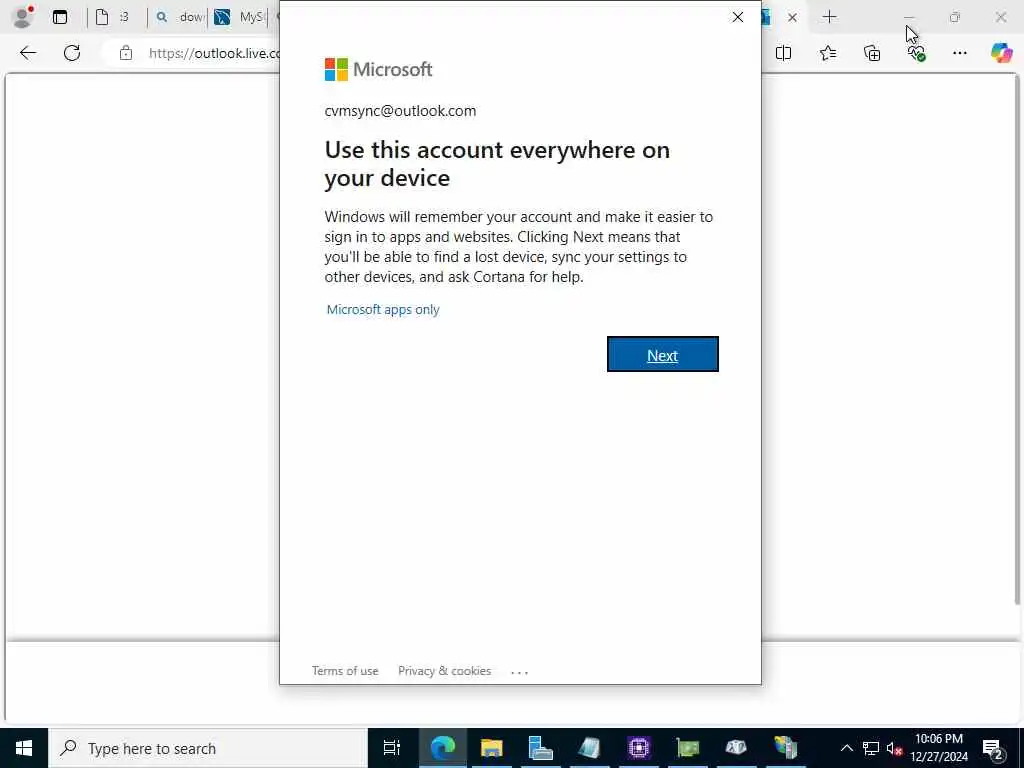This screenshot has width=1024, height=768.
Task: Open the Edge tab actions menu icon
Action: (60, 17)
